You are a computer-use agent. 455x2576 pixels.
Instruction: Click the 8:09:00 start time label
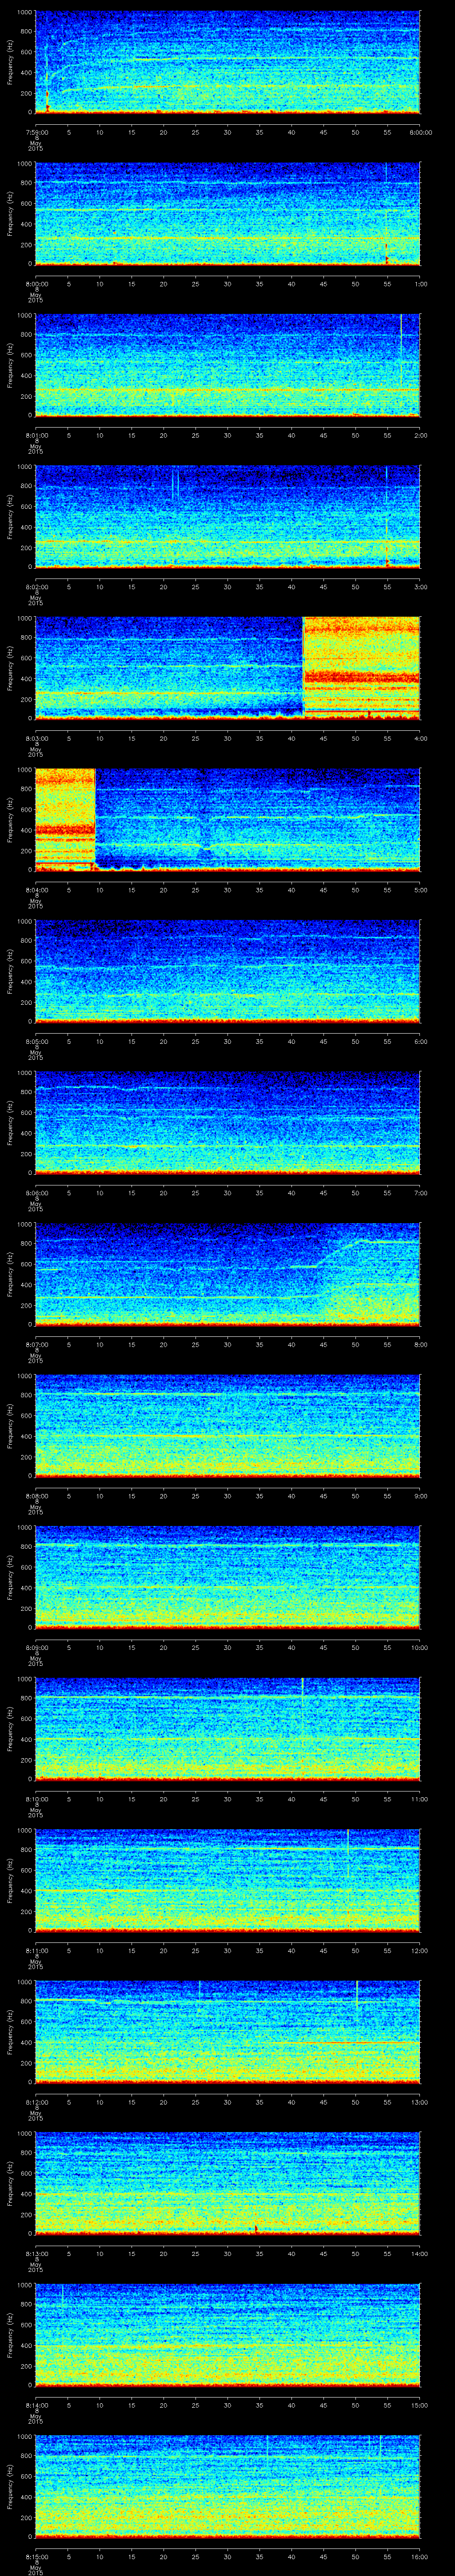pos(36,1648)
